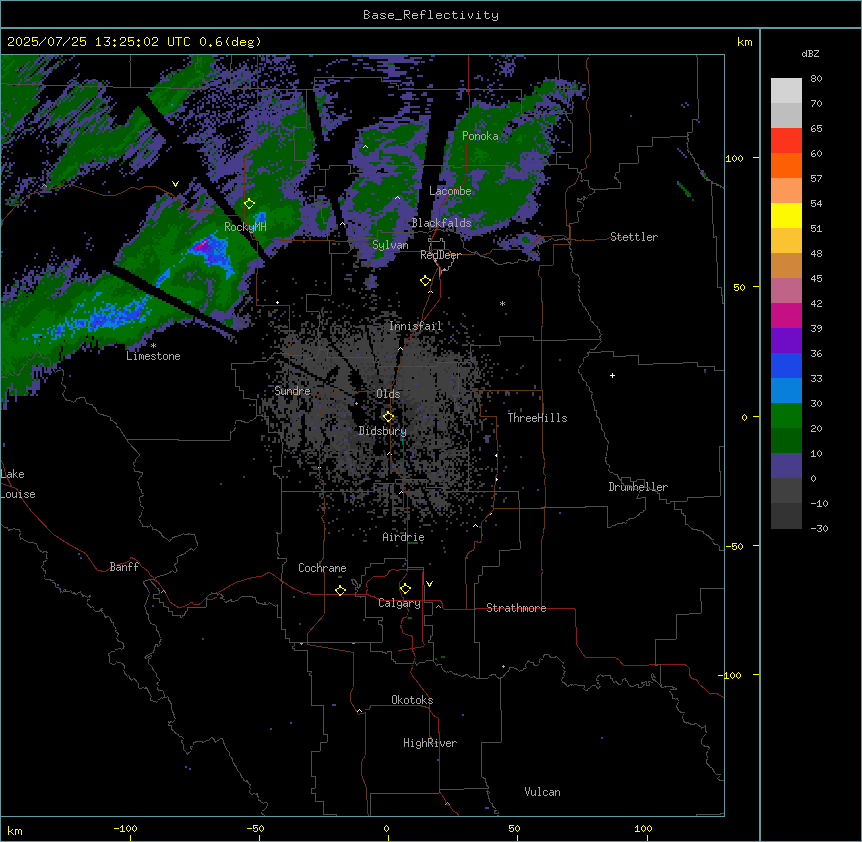Viewport: 862px width, 842px height.
Task: Click the 20 dBZ green legend swatch
Action: pyautogui.click(x=786, y=416)
